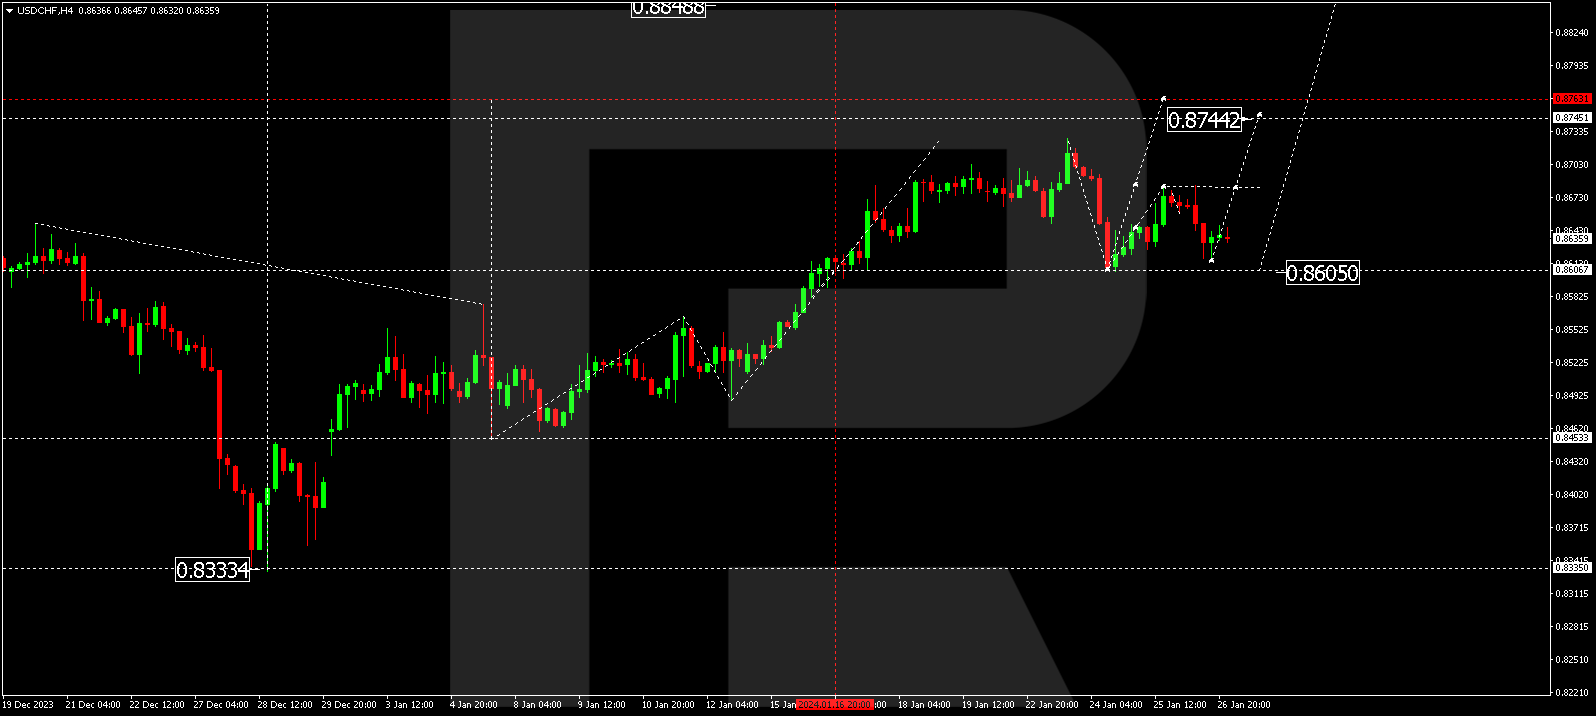Click the 4 Jan 20:00 time label
Screen dimensions: 1596x716
click(474, 705)
